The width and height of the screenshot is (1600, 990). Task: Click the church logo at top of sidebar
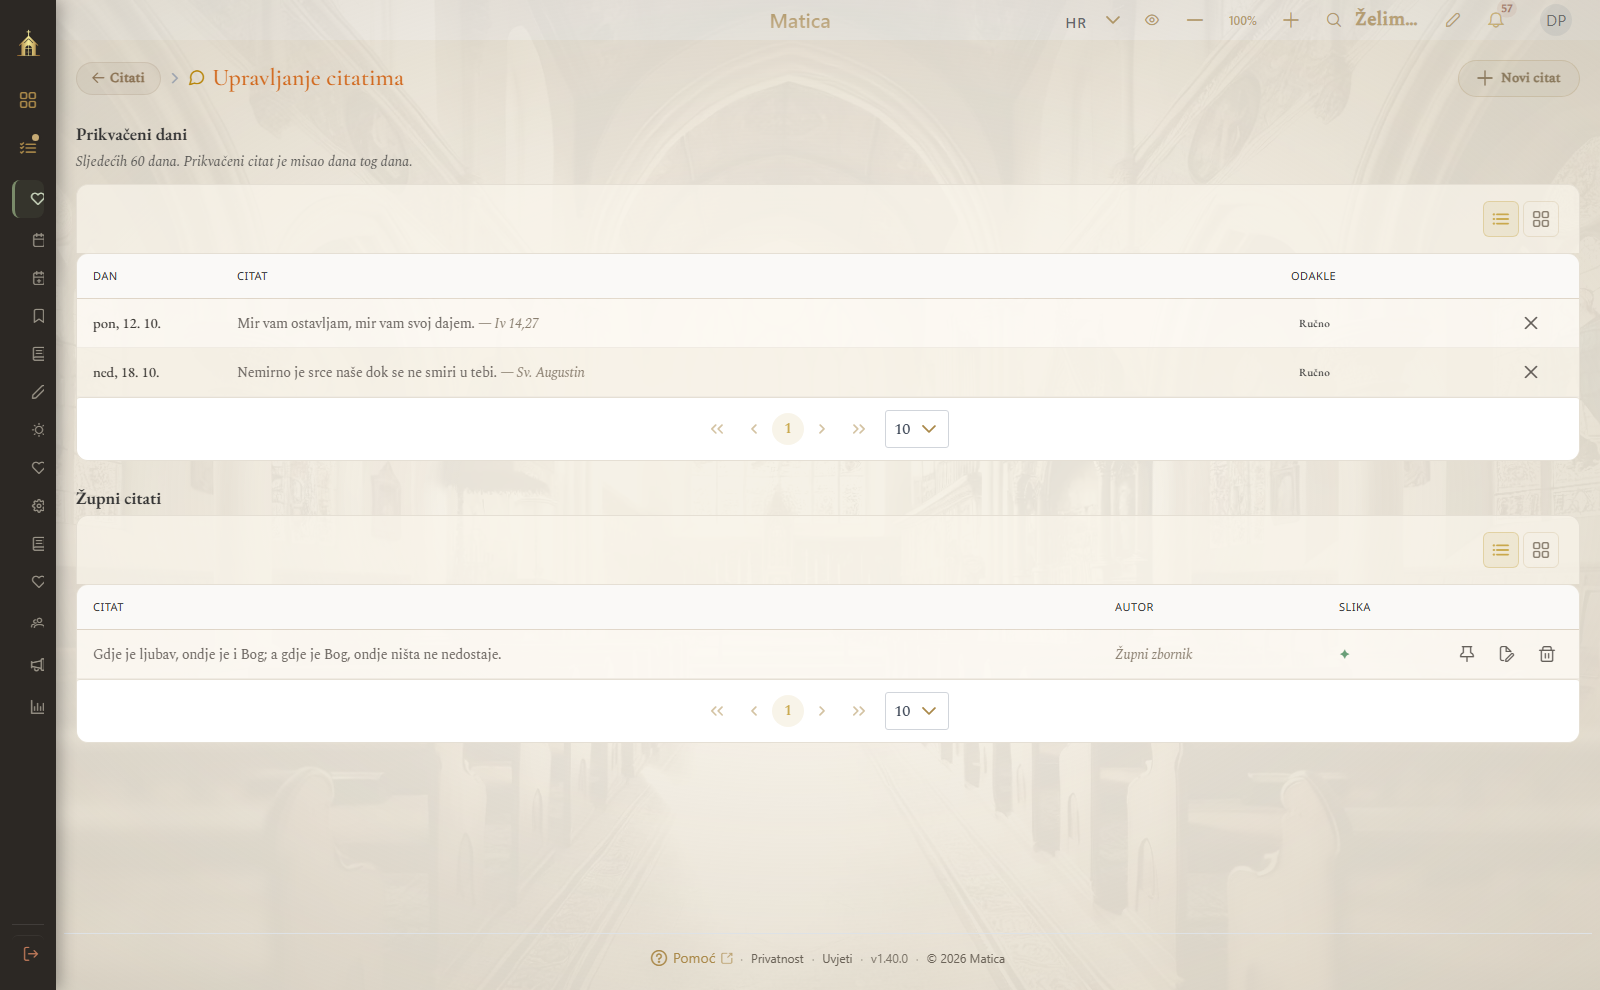pyautogui.click(x=28, y=43)
